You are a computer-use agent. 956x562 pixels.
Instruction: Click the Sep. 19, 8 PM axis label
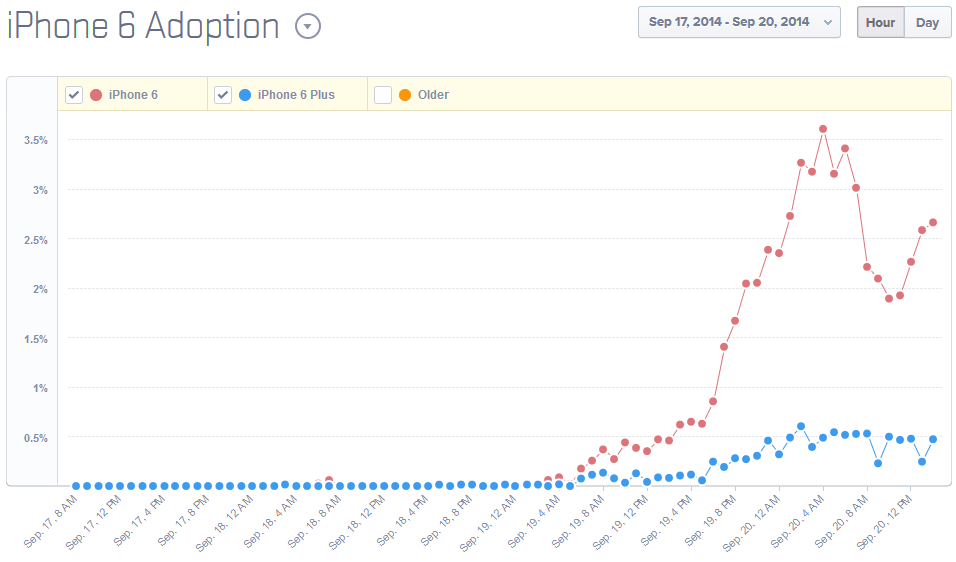pos(711,522)
